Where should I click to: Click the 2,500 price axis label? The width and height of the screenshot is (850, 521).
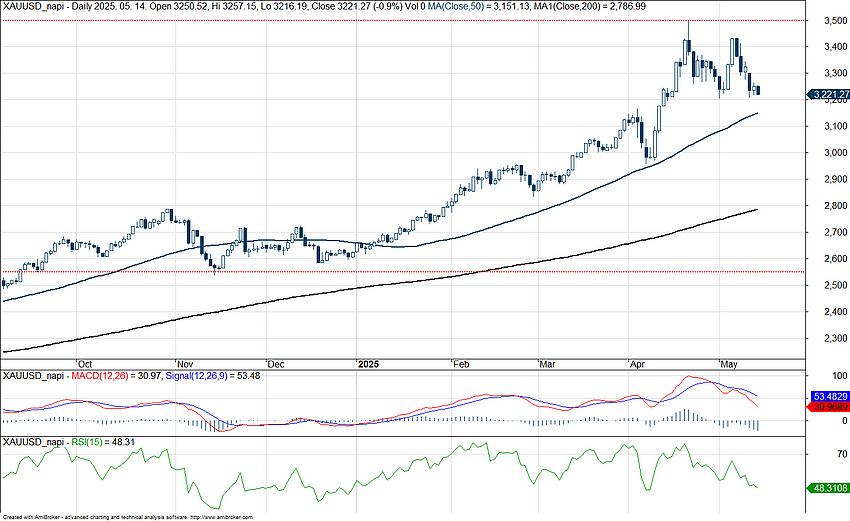click(835, 285)
